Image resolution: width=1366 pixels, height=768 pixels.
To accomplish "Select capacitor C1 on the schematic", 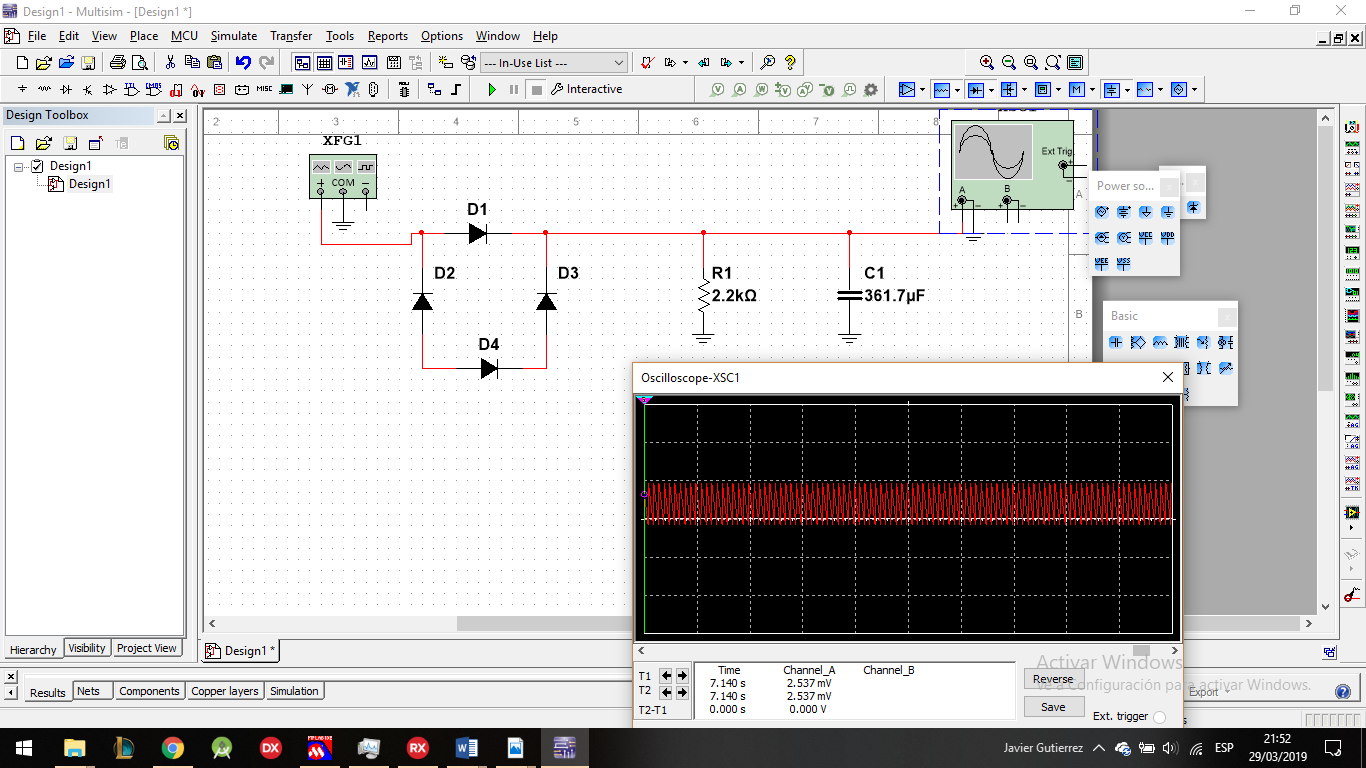I will coord(849,295).
